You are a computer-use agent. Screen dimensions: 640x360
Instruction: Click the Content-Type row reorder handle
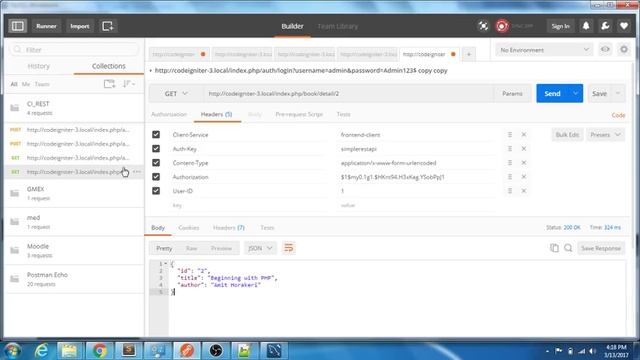pos(510,163)
